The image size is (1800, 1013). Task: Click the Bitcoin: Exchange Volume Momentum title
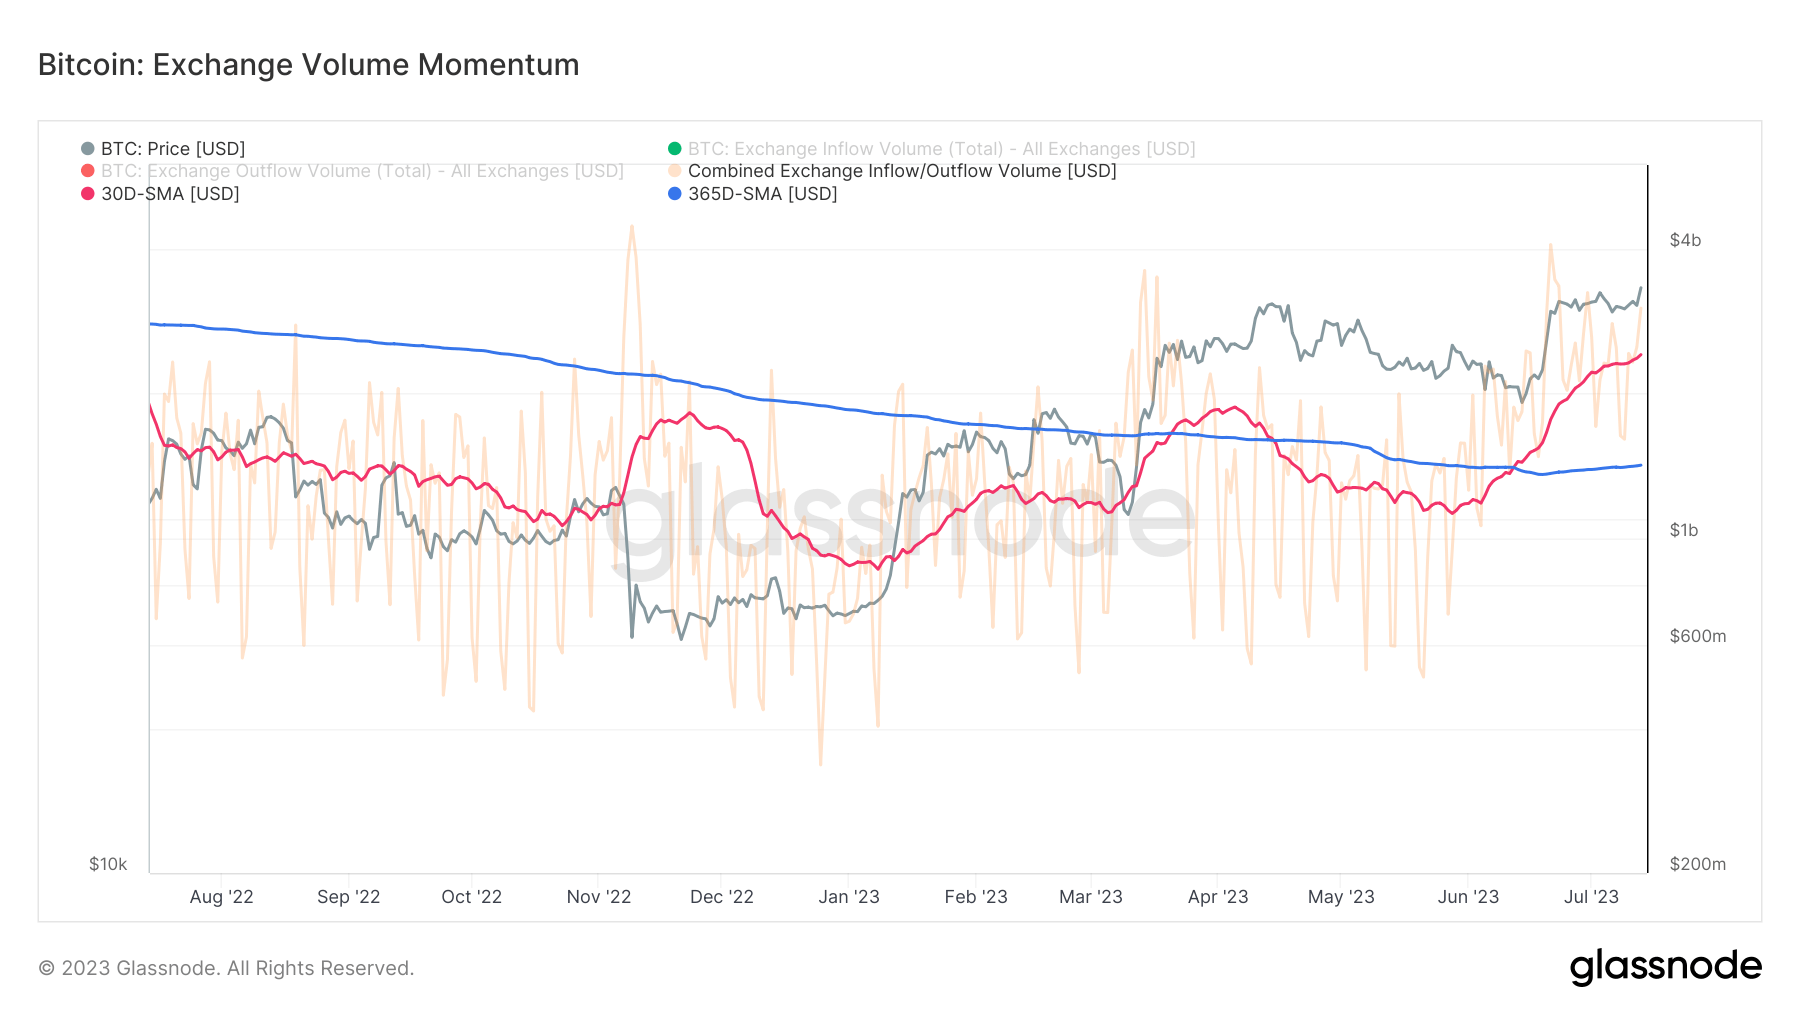(x=308, y=65)
